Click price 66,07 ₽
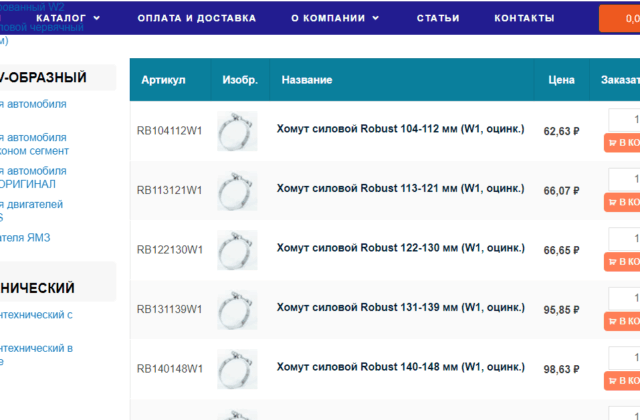 561,191
